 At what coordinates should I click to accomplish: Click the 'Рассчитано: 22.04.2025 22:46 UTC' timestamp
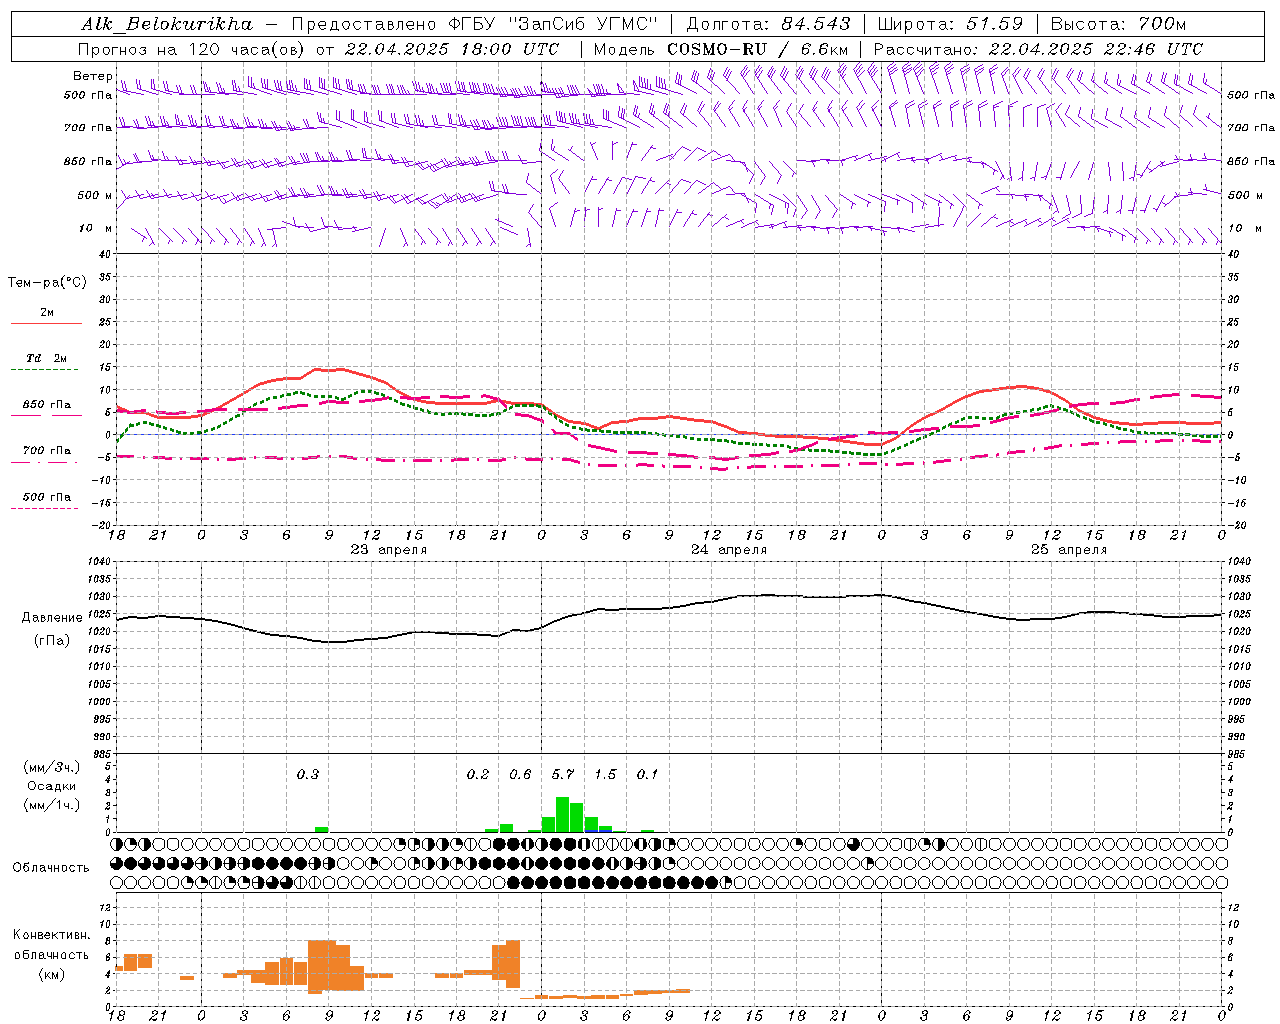(x=1038, y=49)
